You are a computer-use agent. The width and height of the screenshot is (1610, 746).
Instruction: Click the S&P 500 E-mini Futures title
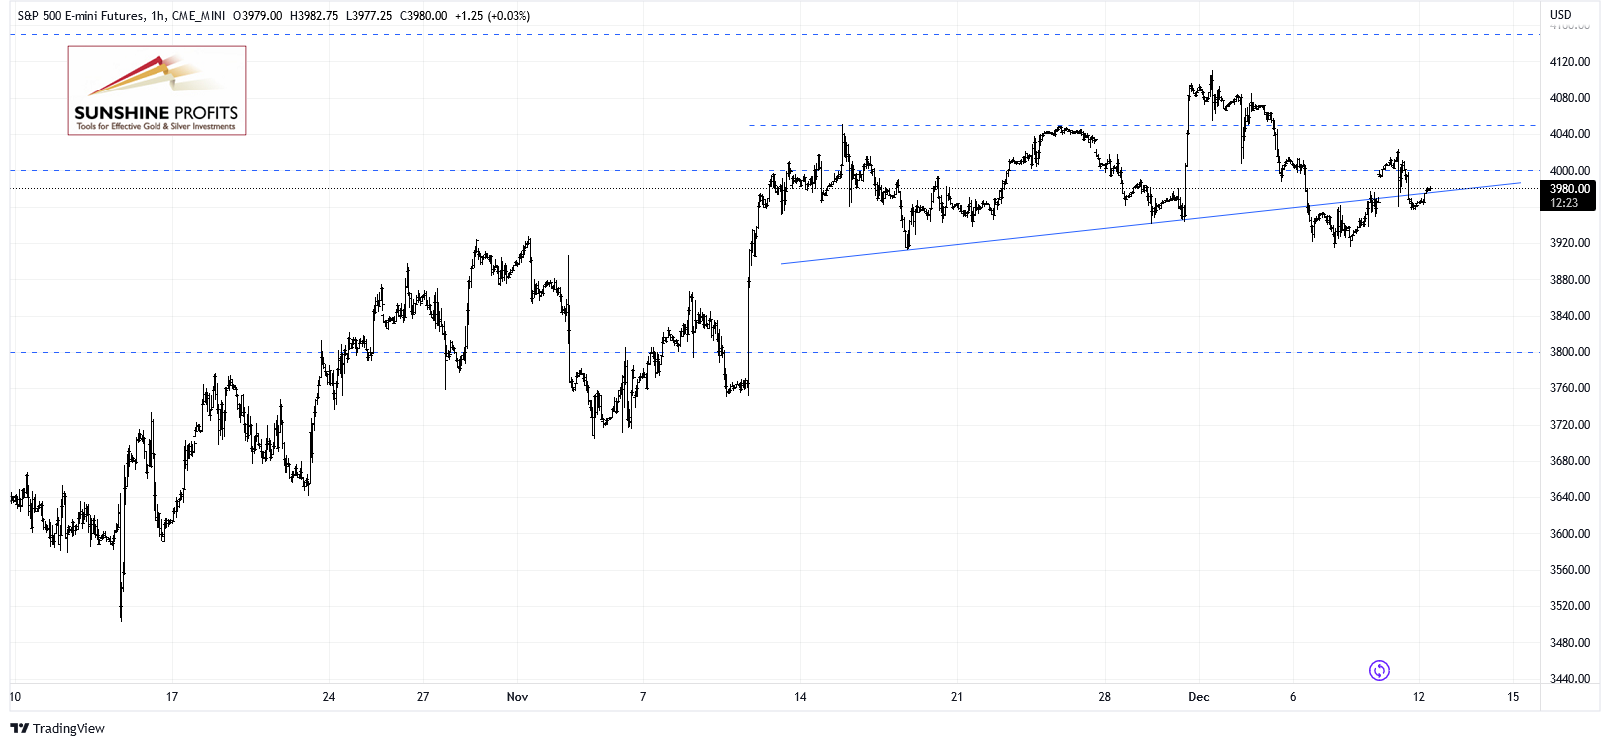81,16
